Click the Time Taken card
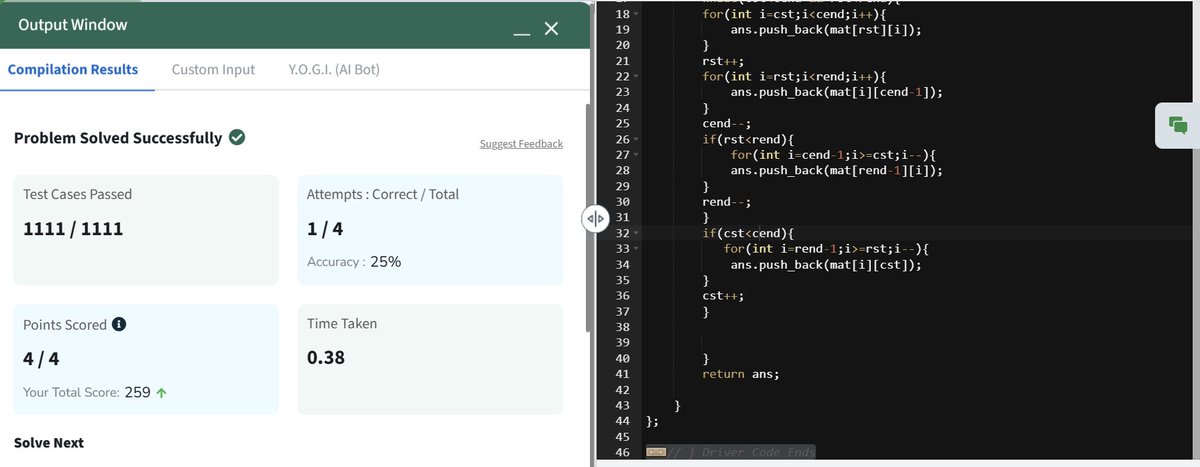Screen dimensions: 1200x467 pos(430,359)
